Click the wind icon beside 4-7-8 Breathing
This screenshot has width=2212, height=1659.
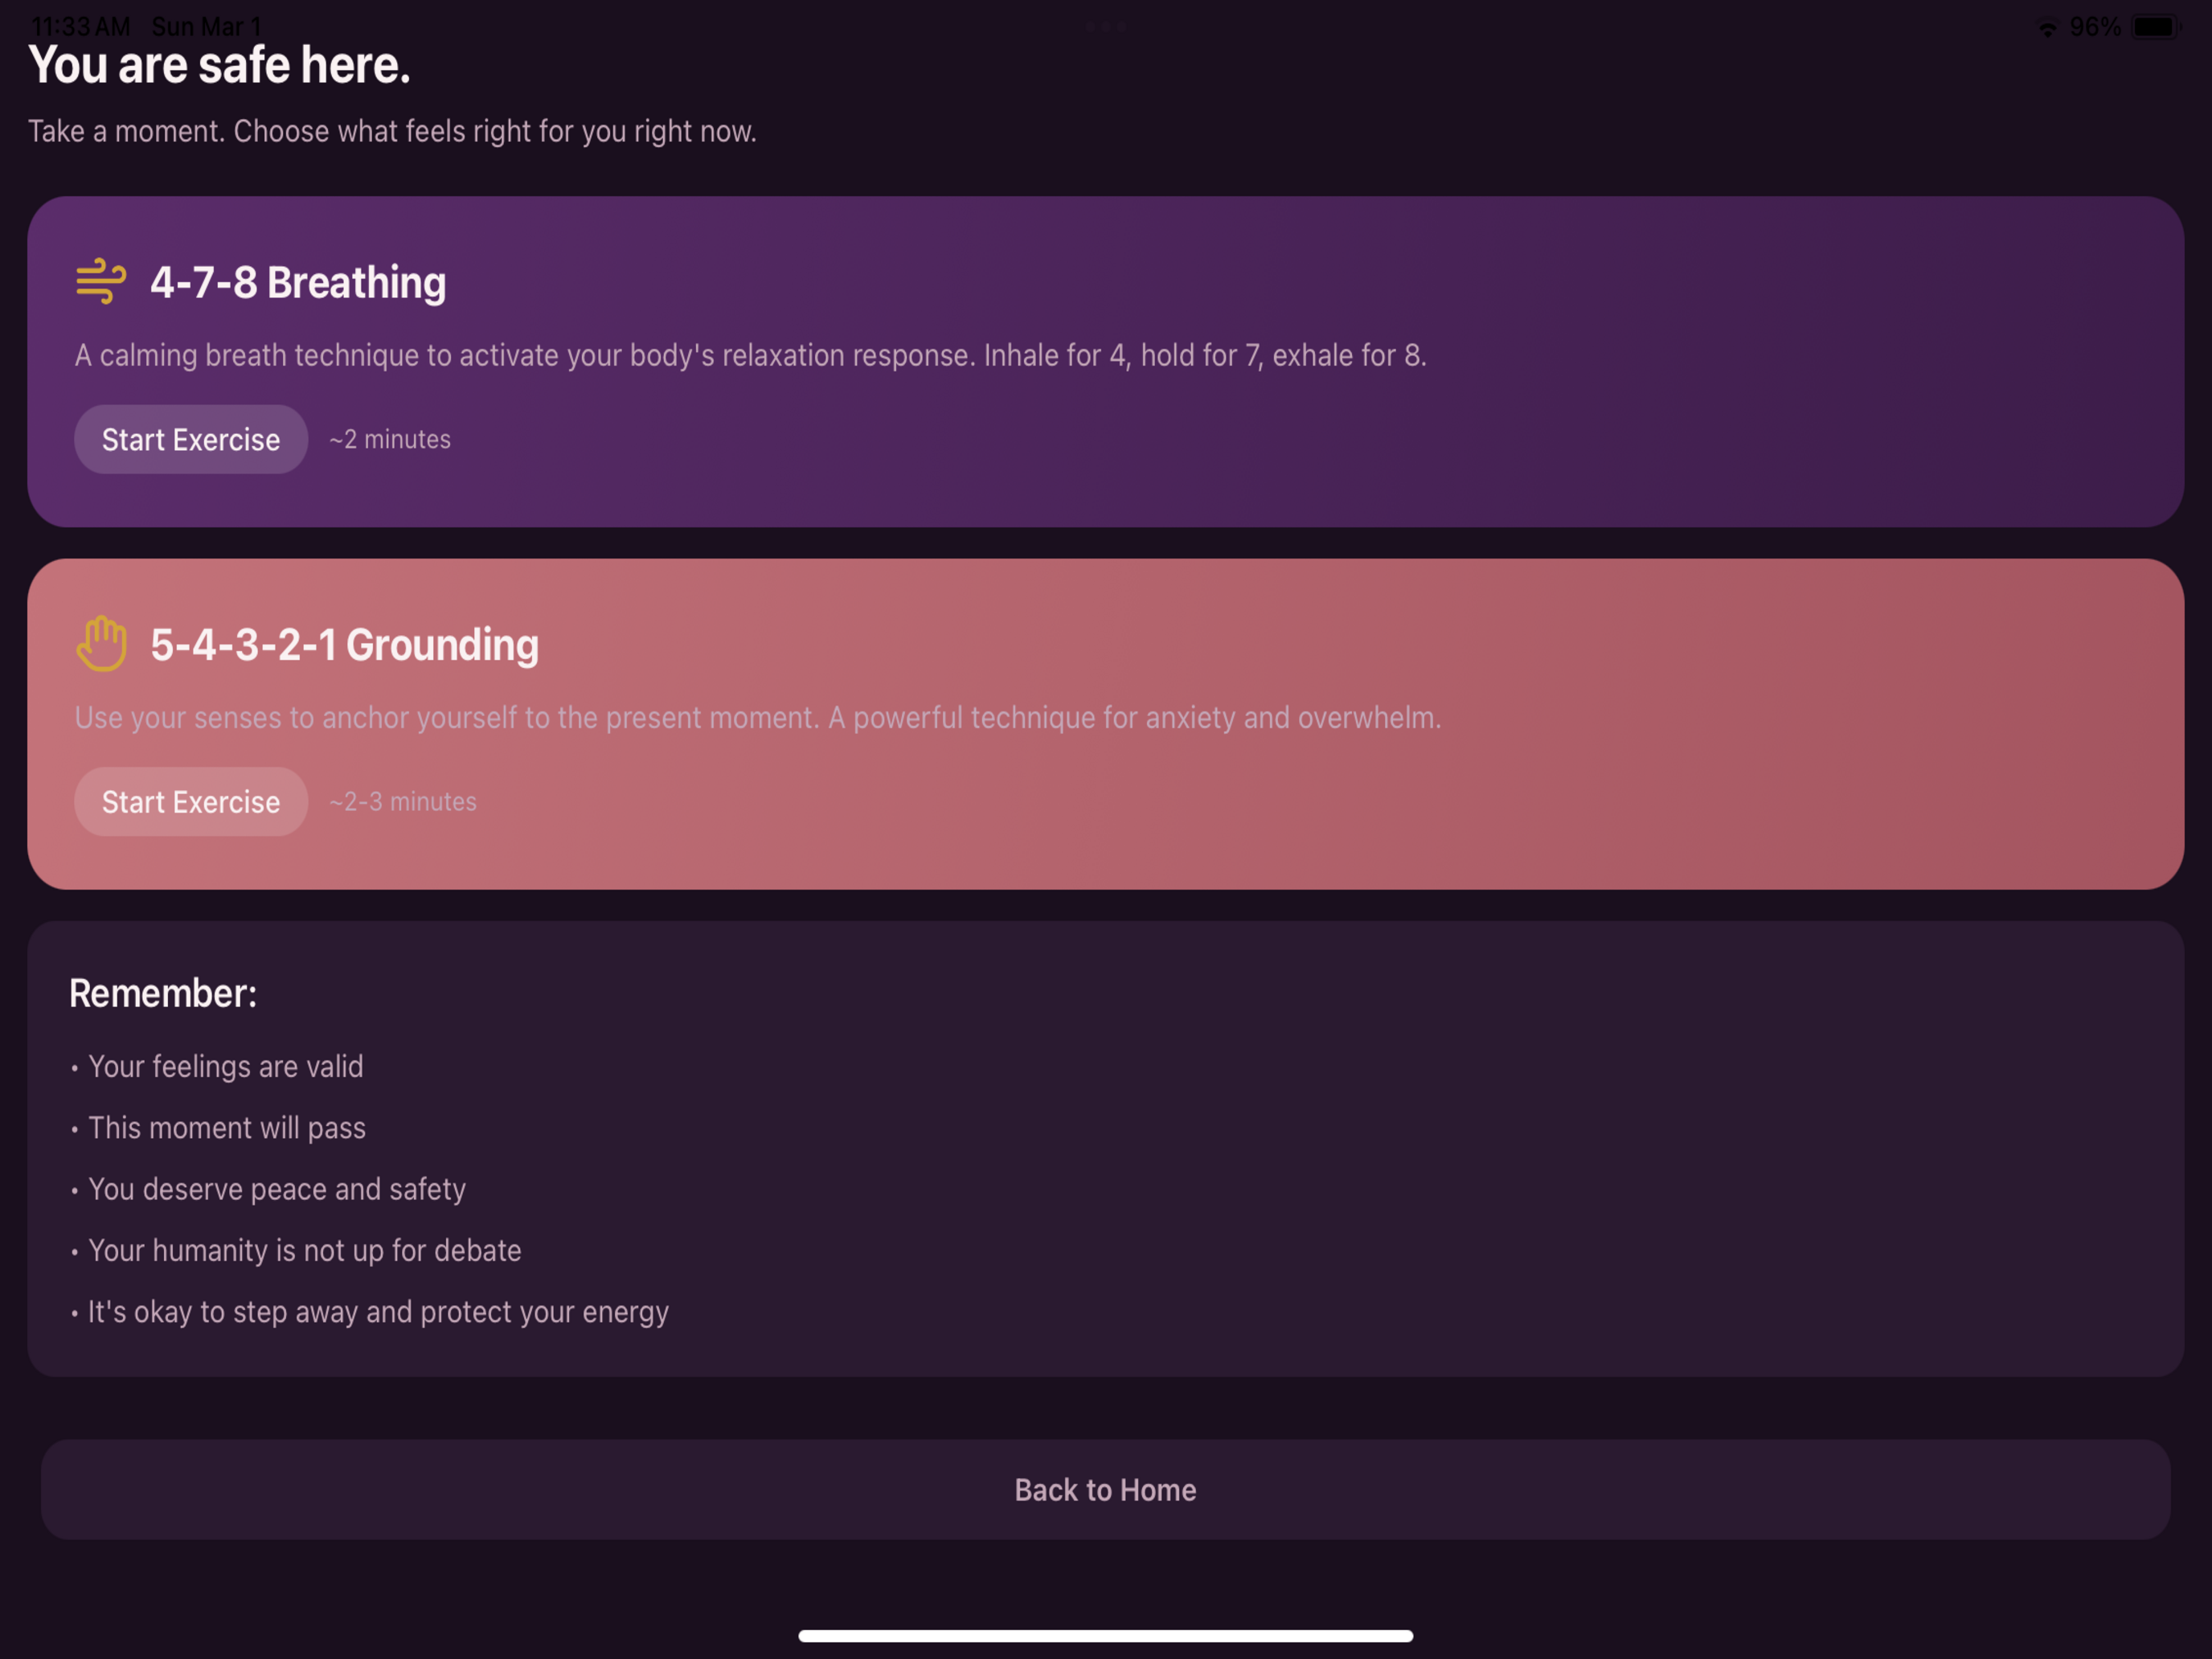click(x=101, y=281)
